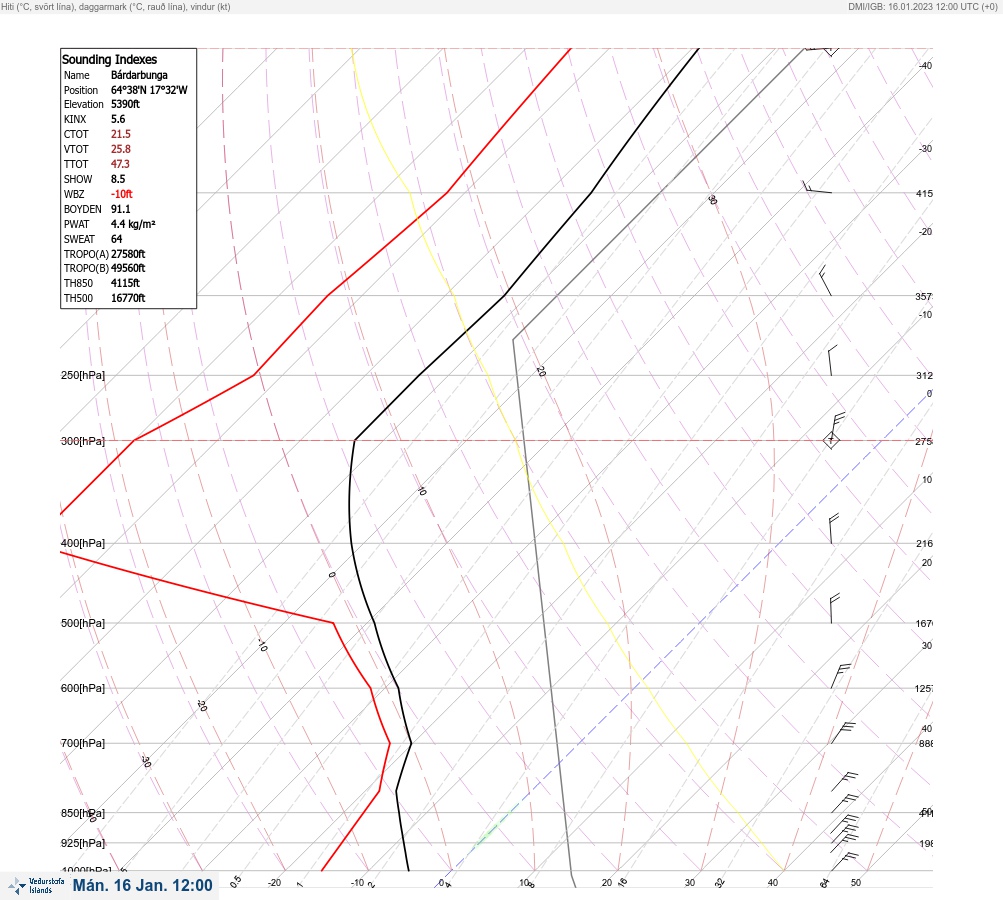Click the station name 'Bárdarbunga'
The height and width of the screenshot is (900, 1003).
click(x=139, y=75)
